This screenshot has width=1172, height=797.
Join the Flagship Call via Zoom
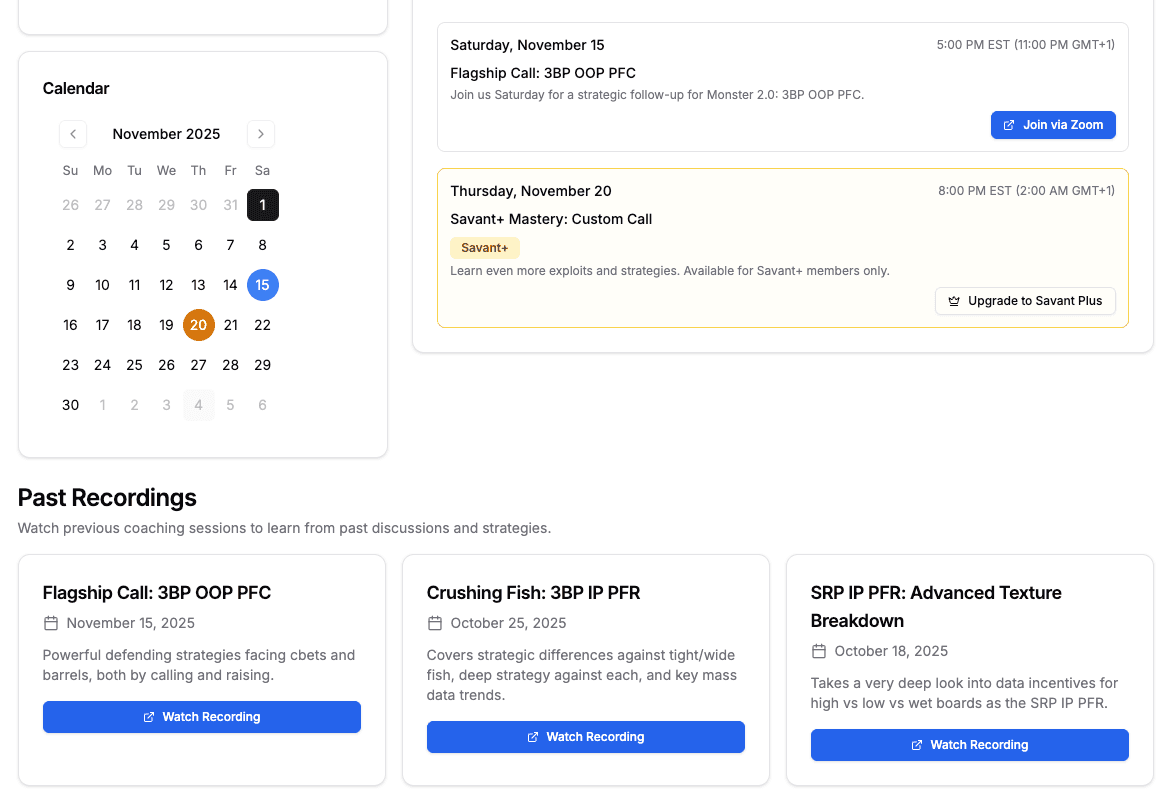(1053, 125)
